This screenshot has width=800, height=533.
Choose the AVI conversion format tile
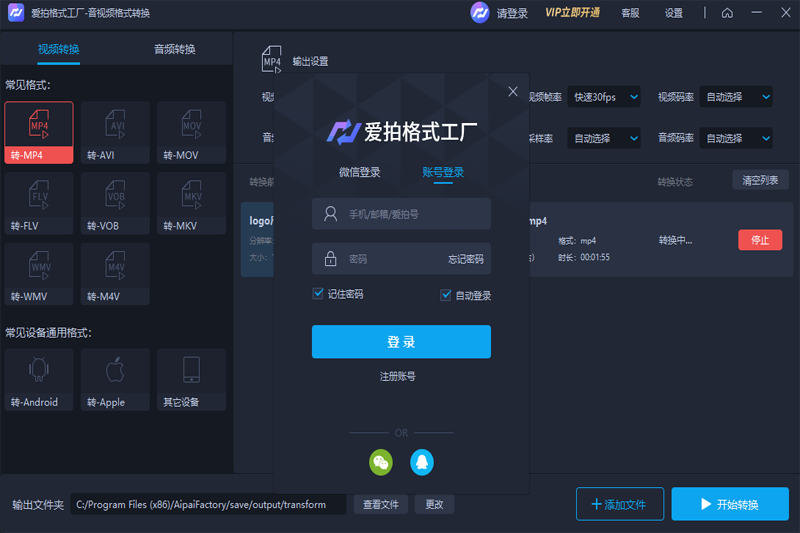point(115,133)
